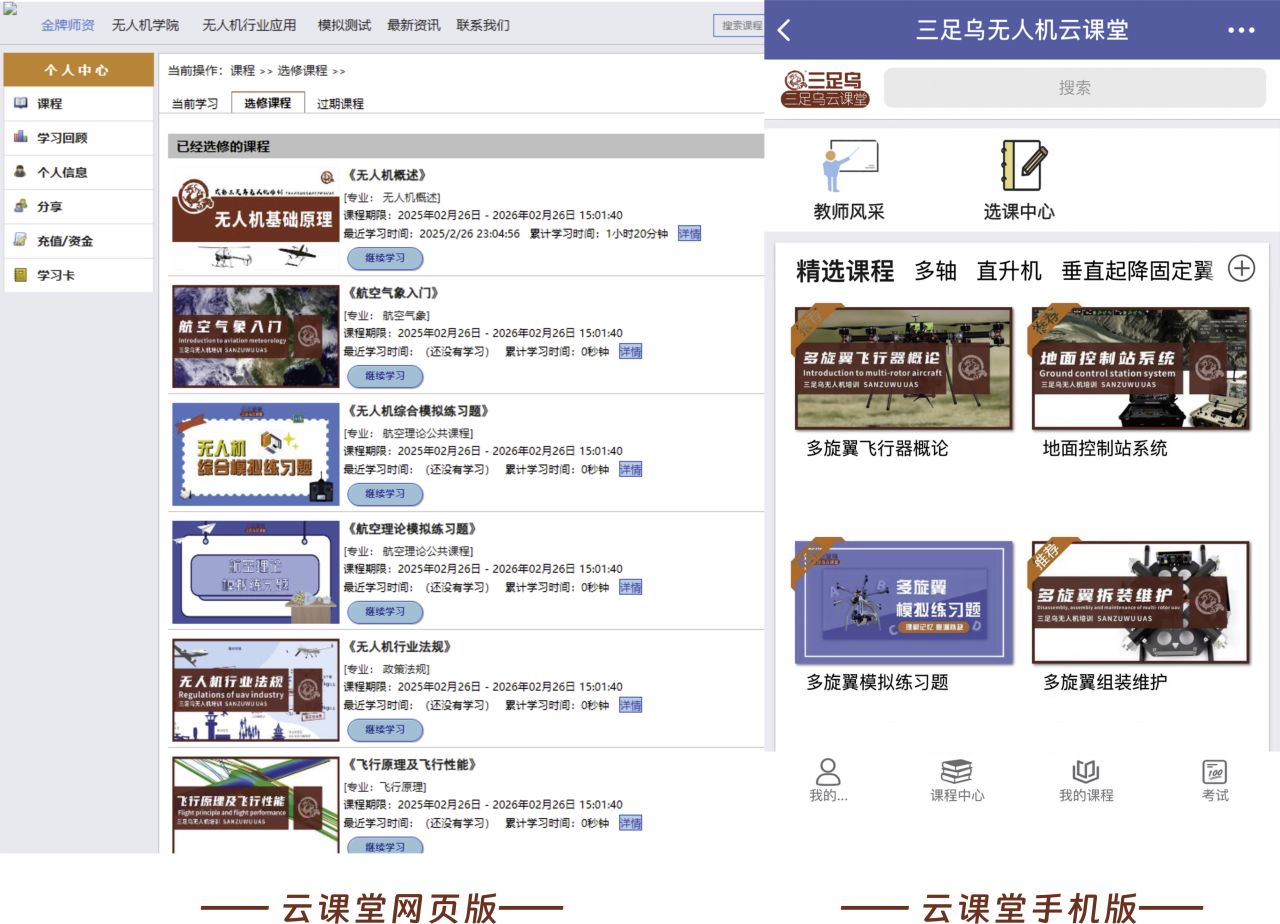
Task: Open the 选课中心 notebook icon
Action: click(1022, 167)
